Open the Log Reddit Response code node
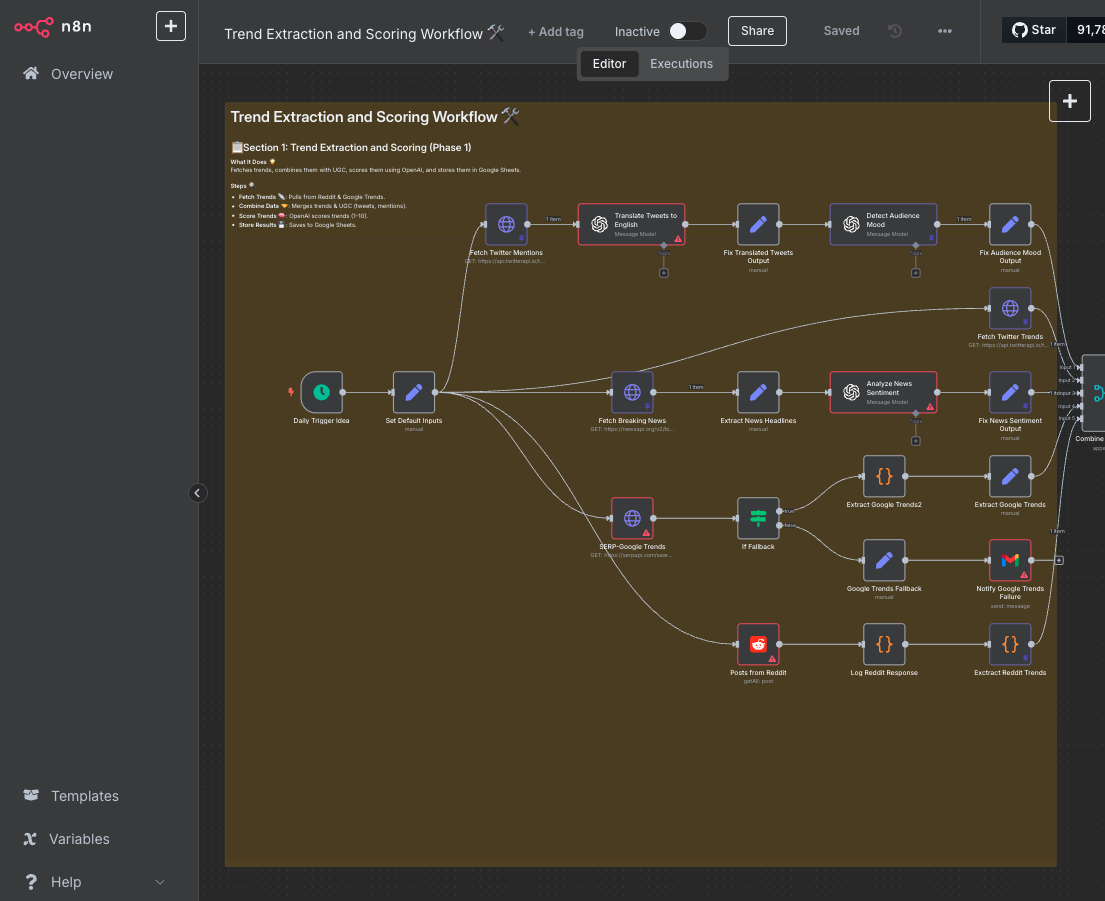Image resolution: width=1105 pixels, height=901 pixels. pyautogui.click(x=884, y=645)
